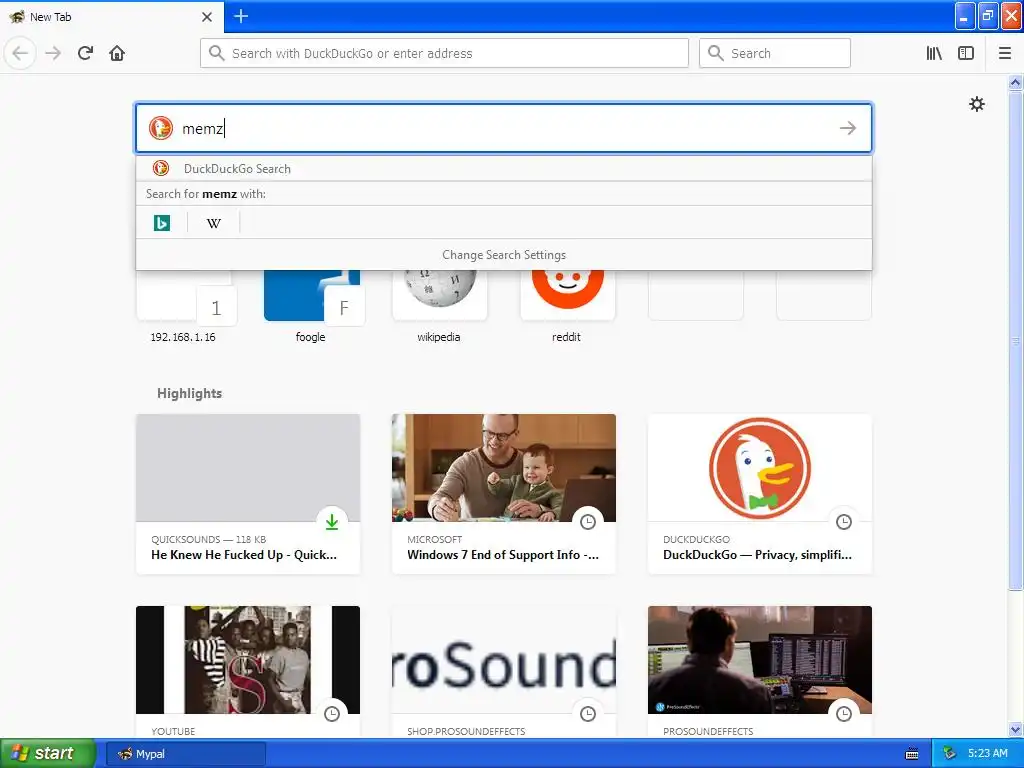Click the vertical scrollbar thumb
Image resolution: width=1024 pixels, height=768 pixels.
tap(1015, 340)
